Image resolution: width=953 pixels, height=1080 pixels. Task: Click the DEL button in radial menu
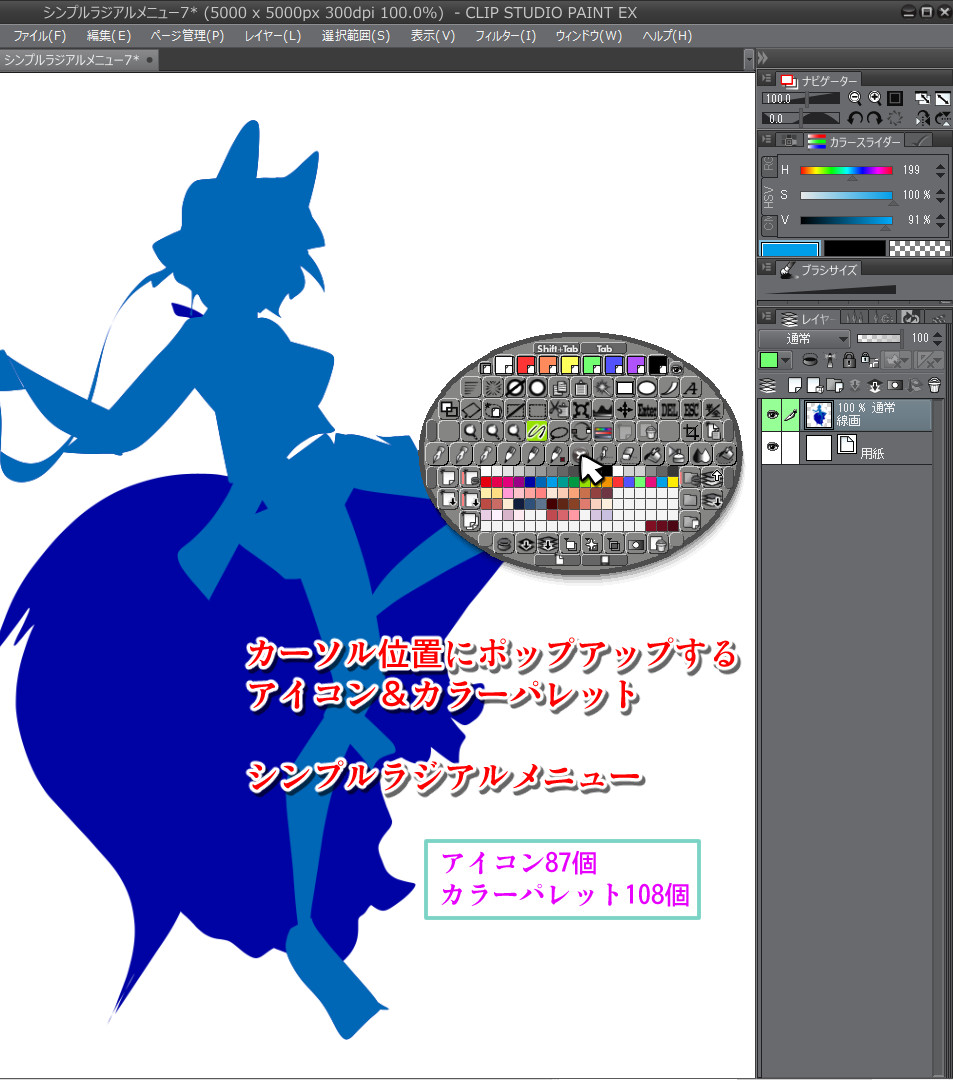click(x=670, y=410)
